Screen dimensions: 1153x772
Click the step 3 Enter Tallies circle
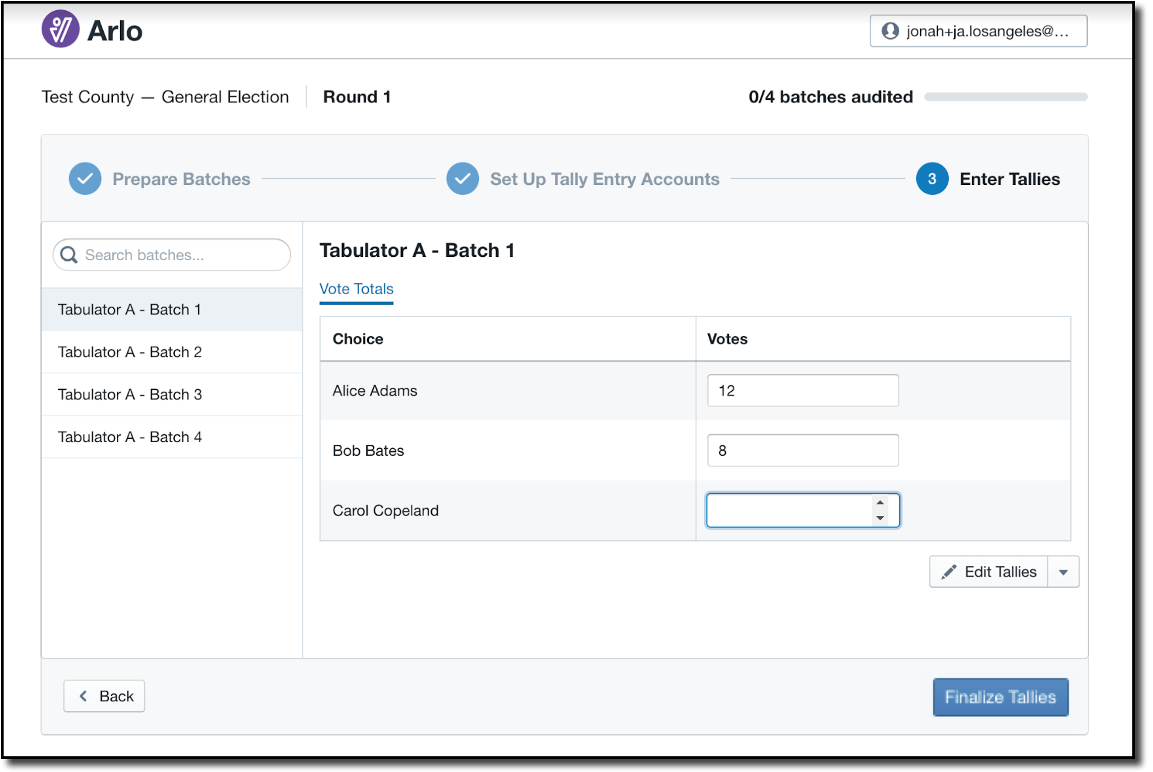click(x=932, y=179)
